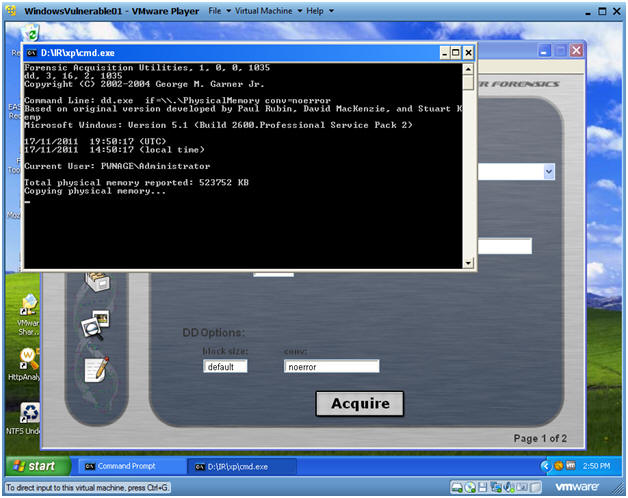Click the white text field below the dropdown

505,246
